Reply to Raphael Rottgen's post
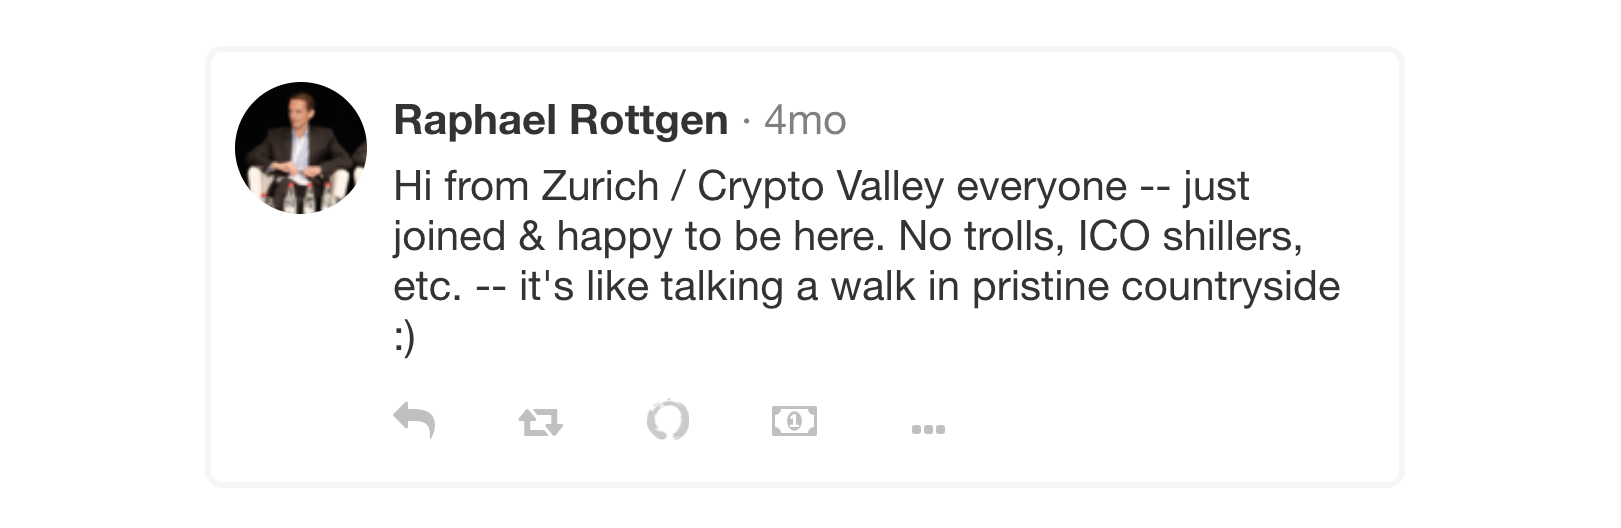This screenshot has height=528, width=1621. click(x=414, y=420)
